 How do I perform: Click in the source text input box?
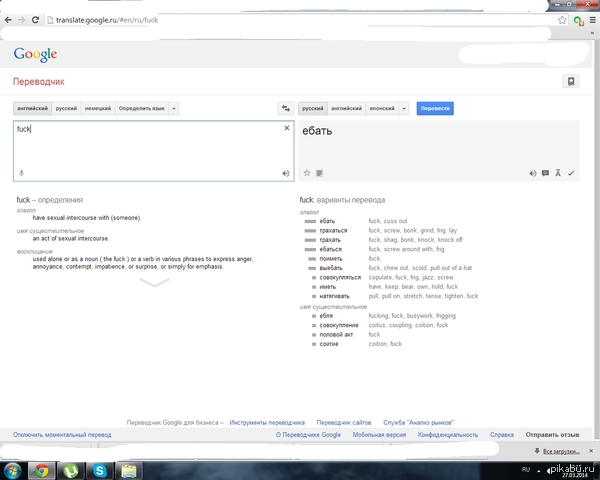(x=153, y=151)
